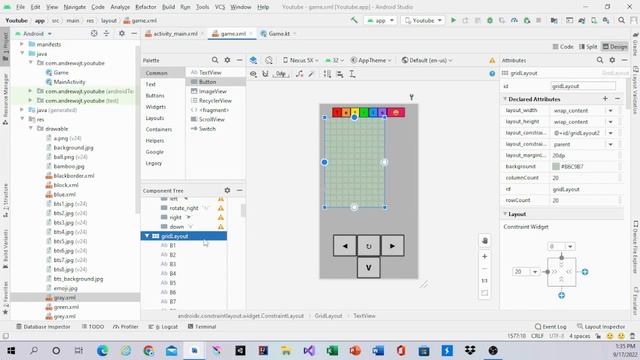
Task: Hide the Palette panel with minus icon
Action: [x=240, y=60]
